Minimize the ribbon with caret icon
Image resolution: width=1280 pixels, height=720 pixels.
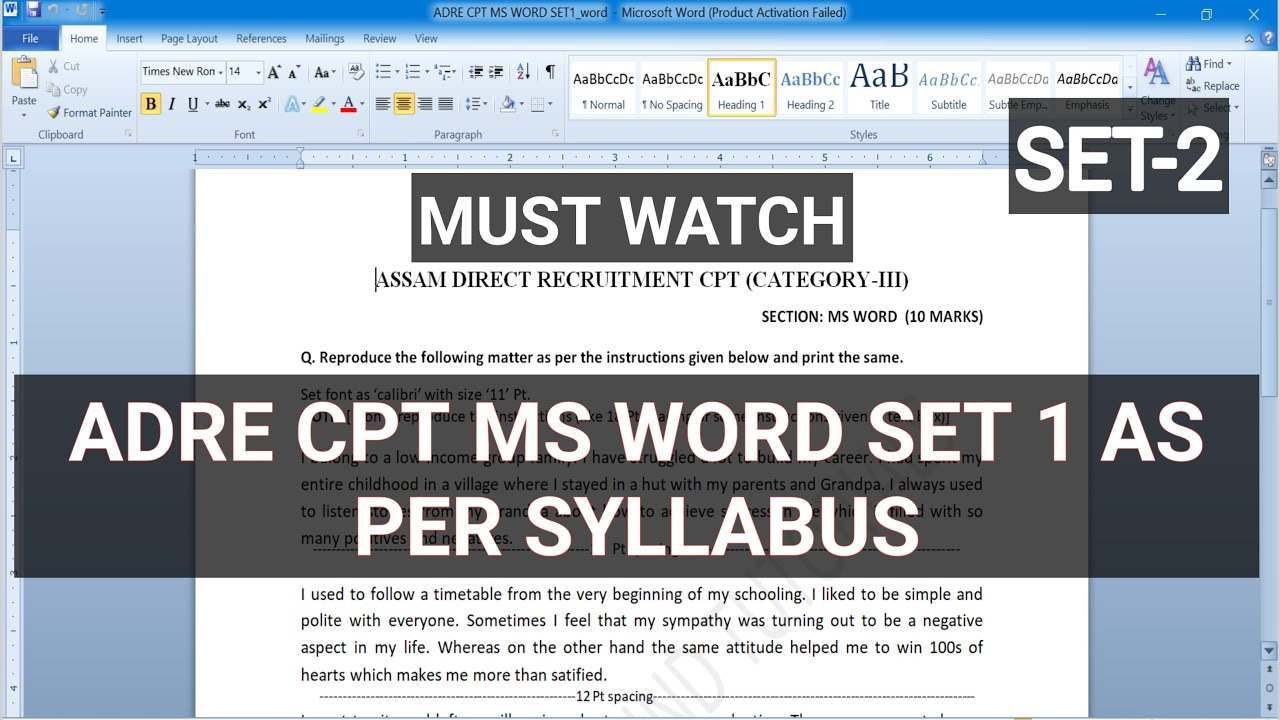pos(1251,38)
